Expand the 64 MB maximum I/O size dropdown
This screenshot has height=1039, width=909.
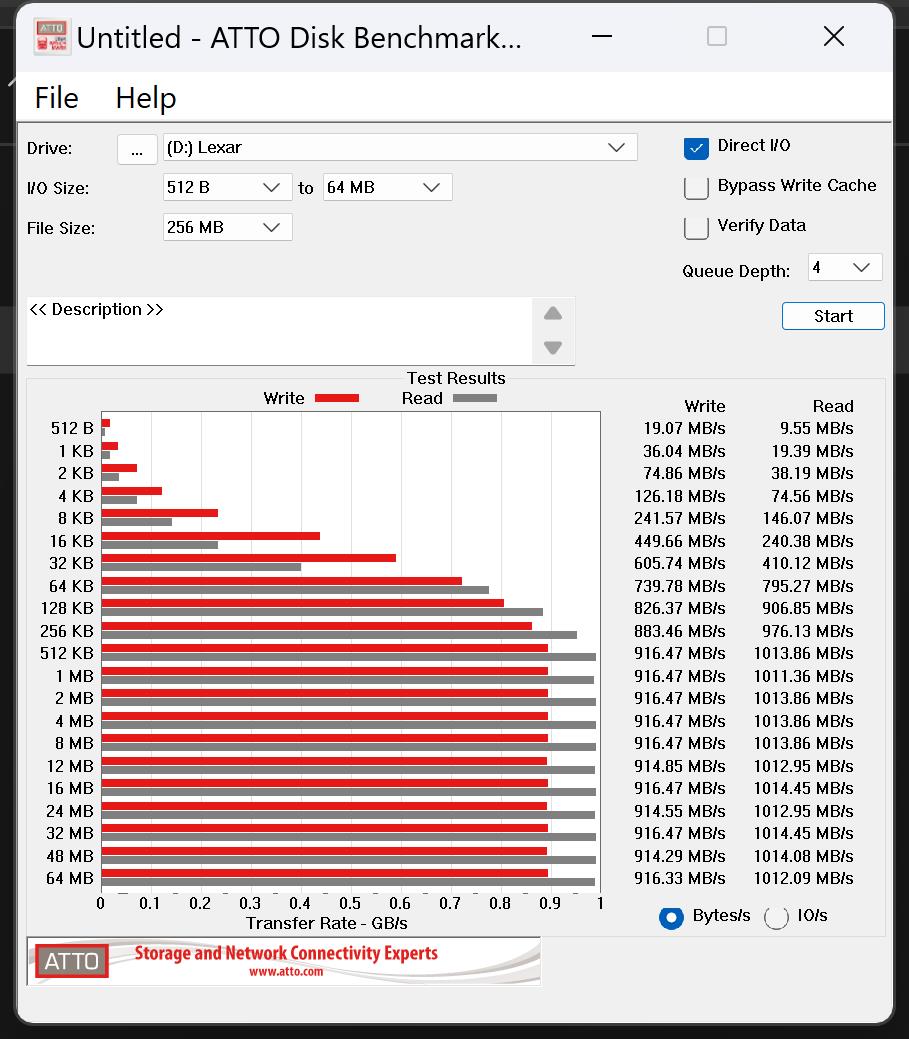point(388,188)
